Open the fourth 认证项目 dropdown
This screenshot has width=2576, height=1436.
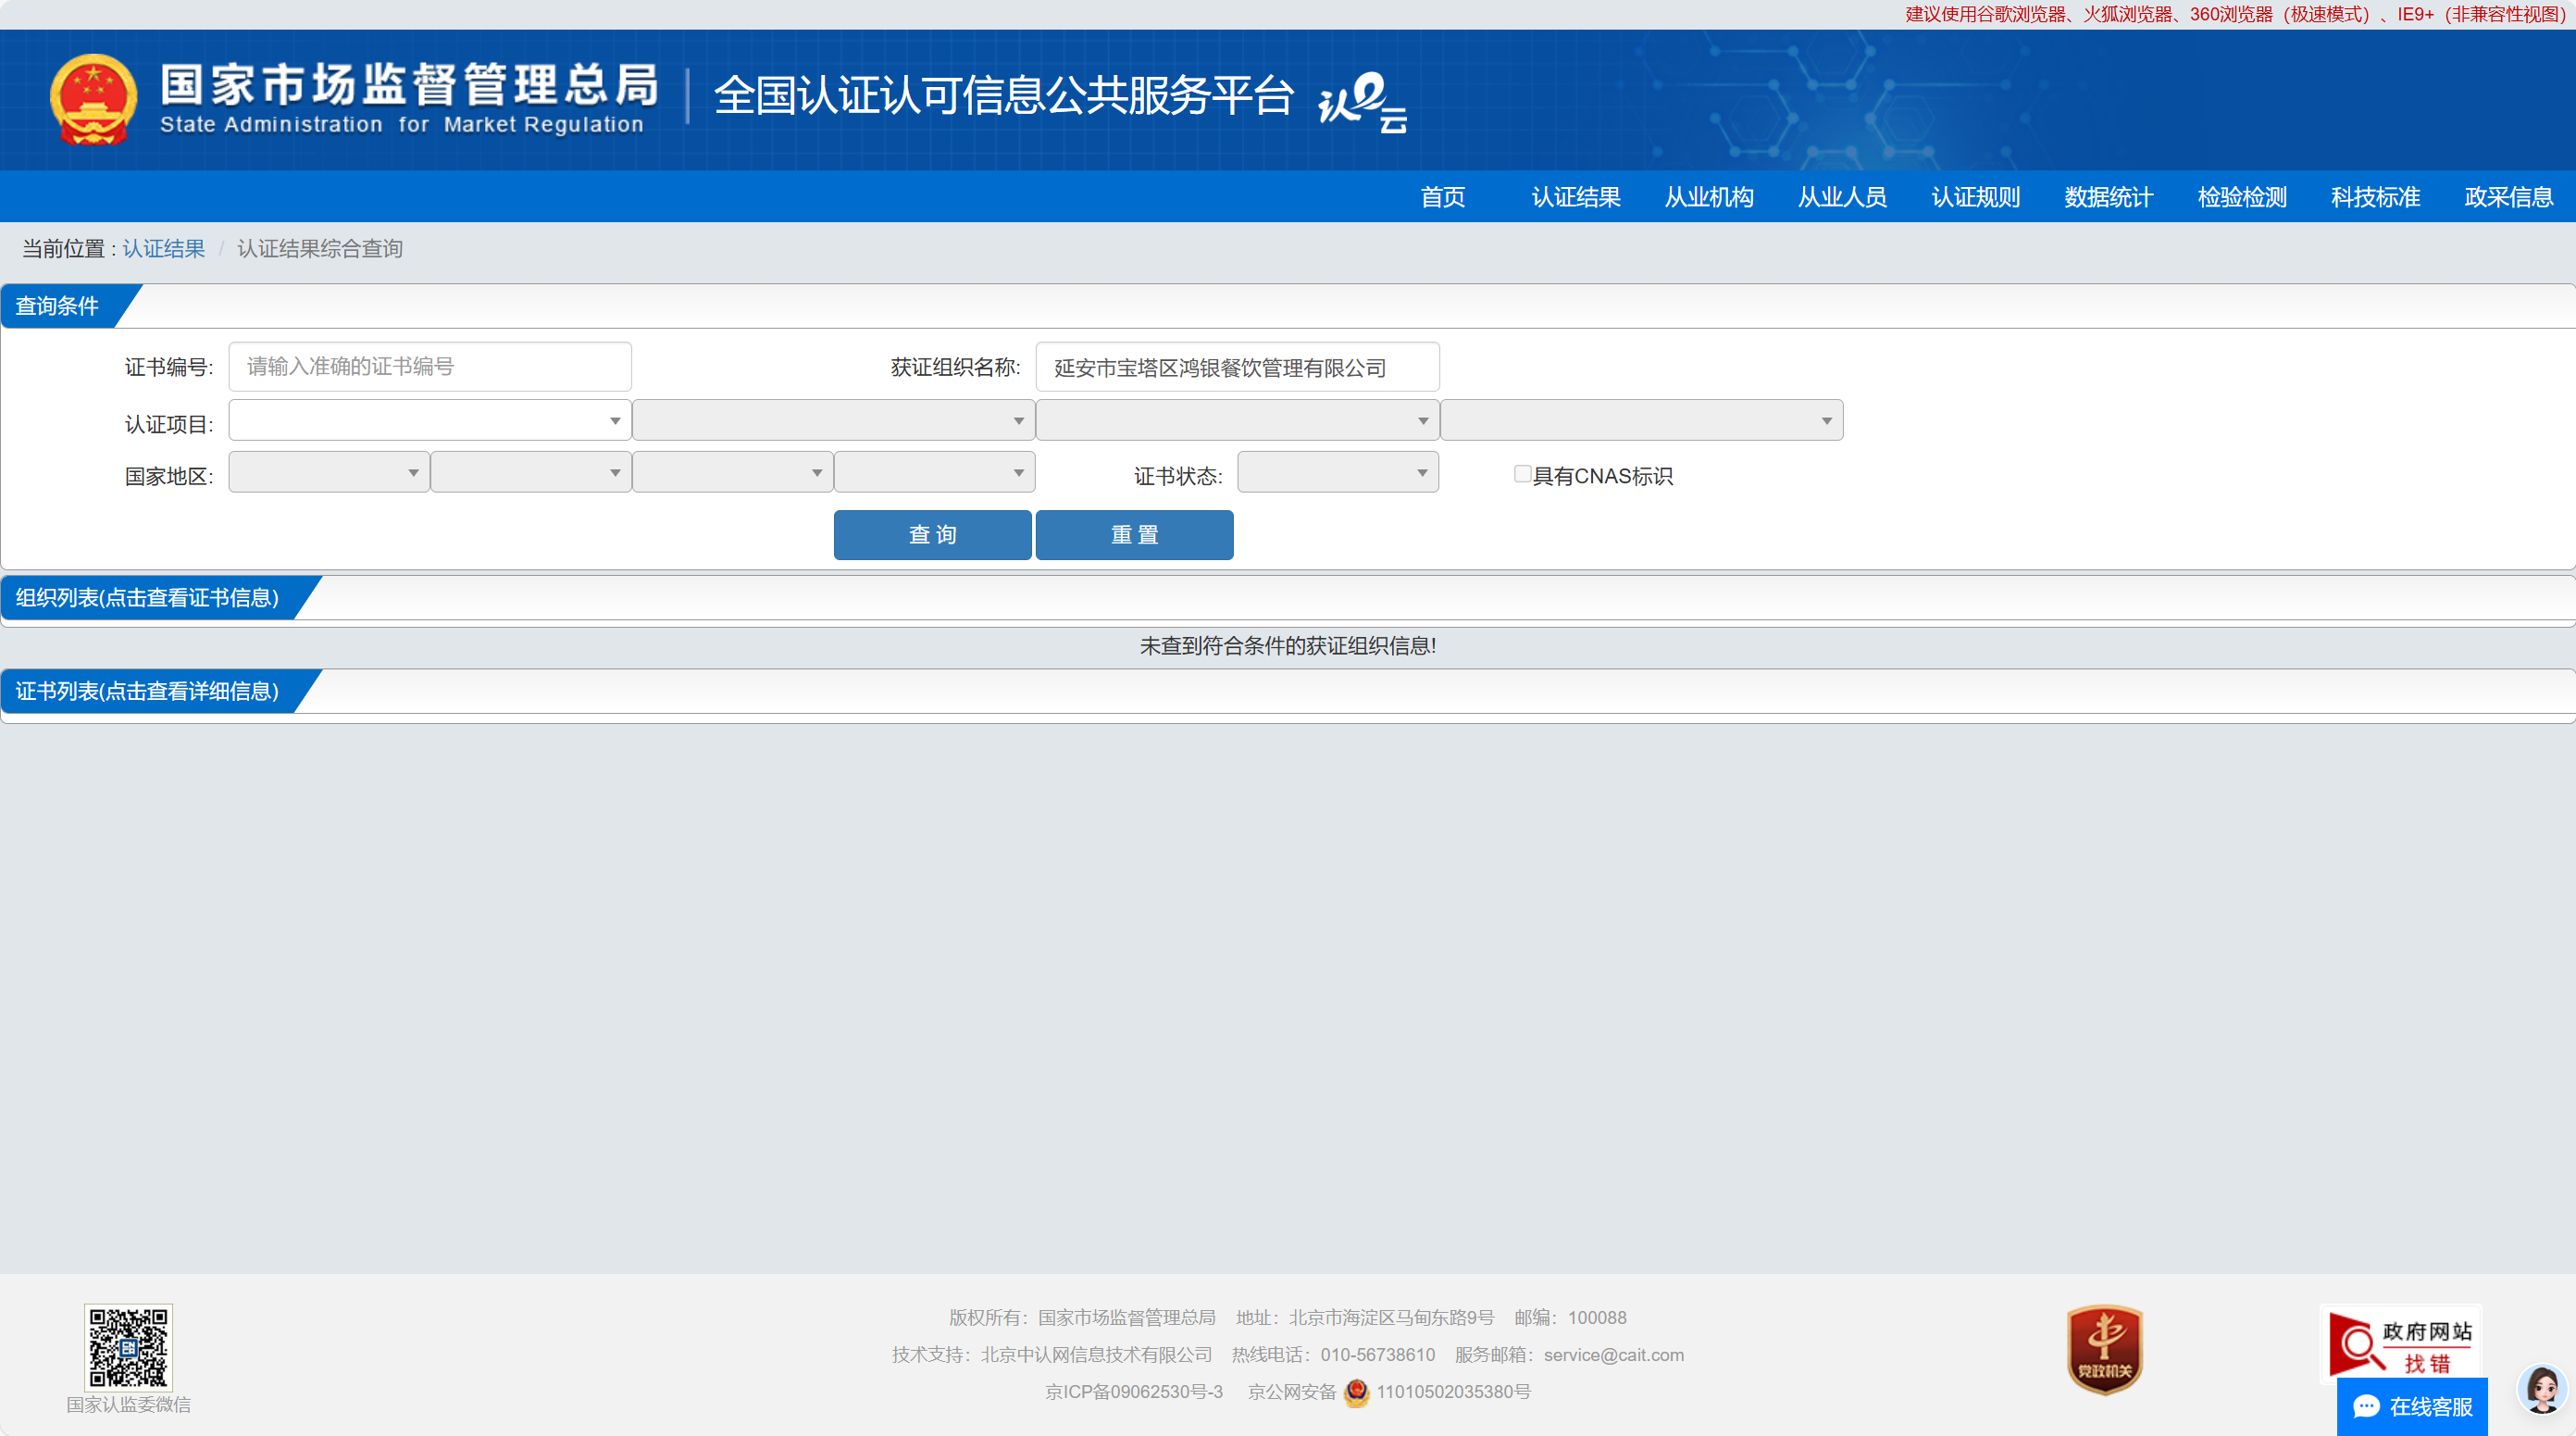pos(1641,420)
